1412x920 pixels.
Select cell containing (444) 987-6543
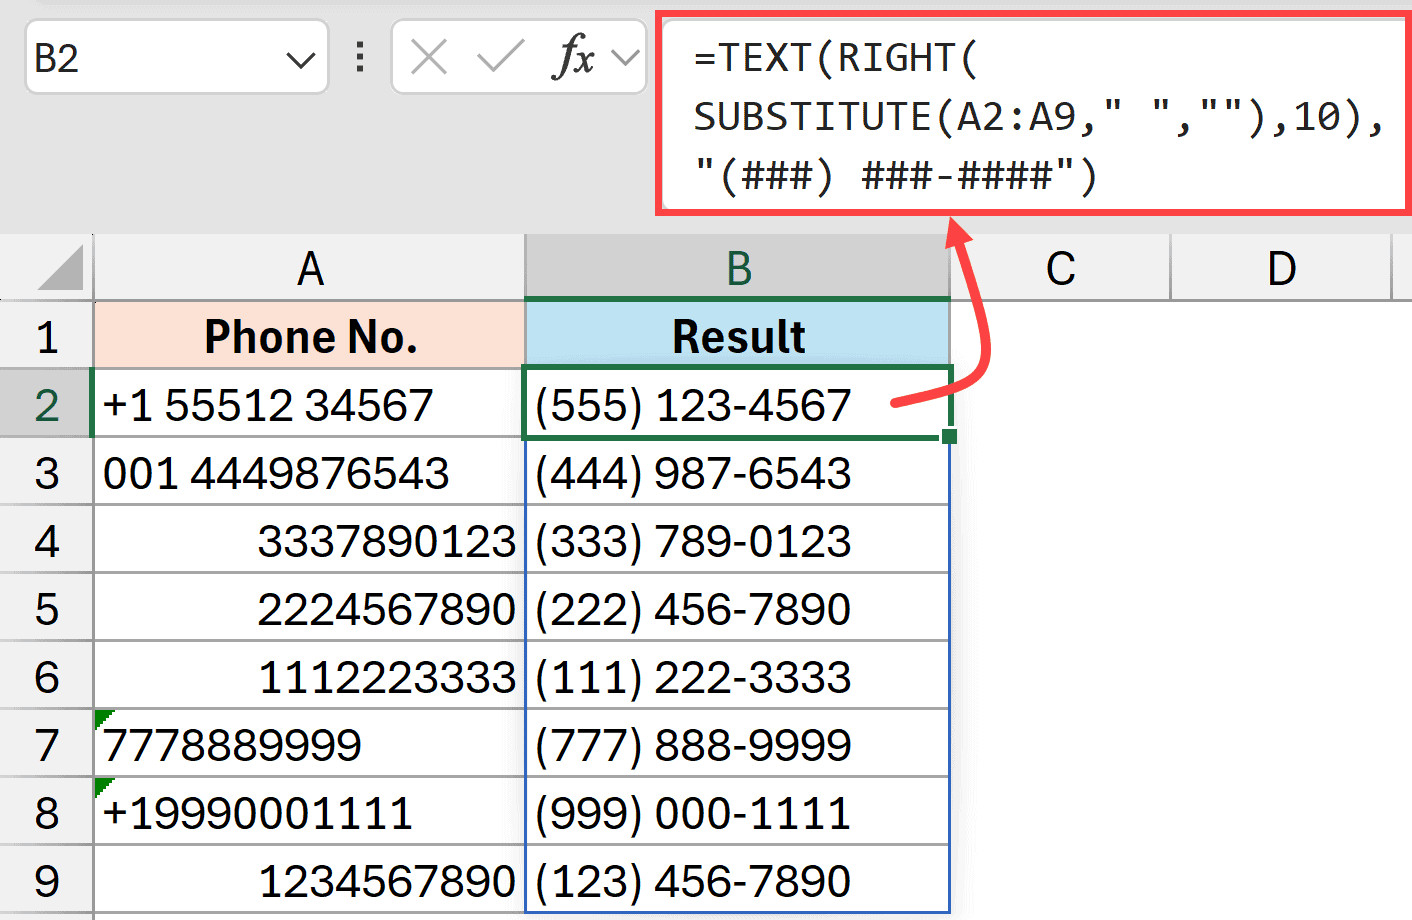click(x=738, y=473)
